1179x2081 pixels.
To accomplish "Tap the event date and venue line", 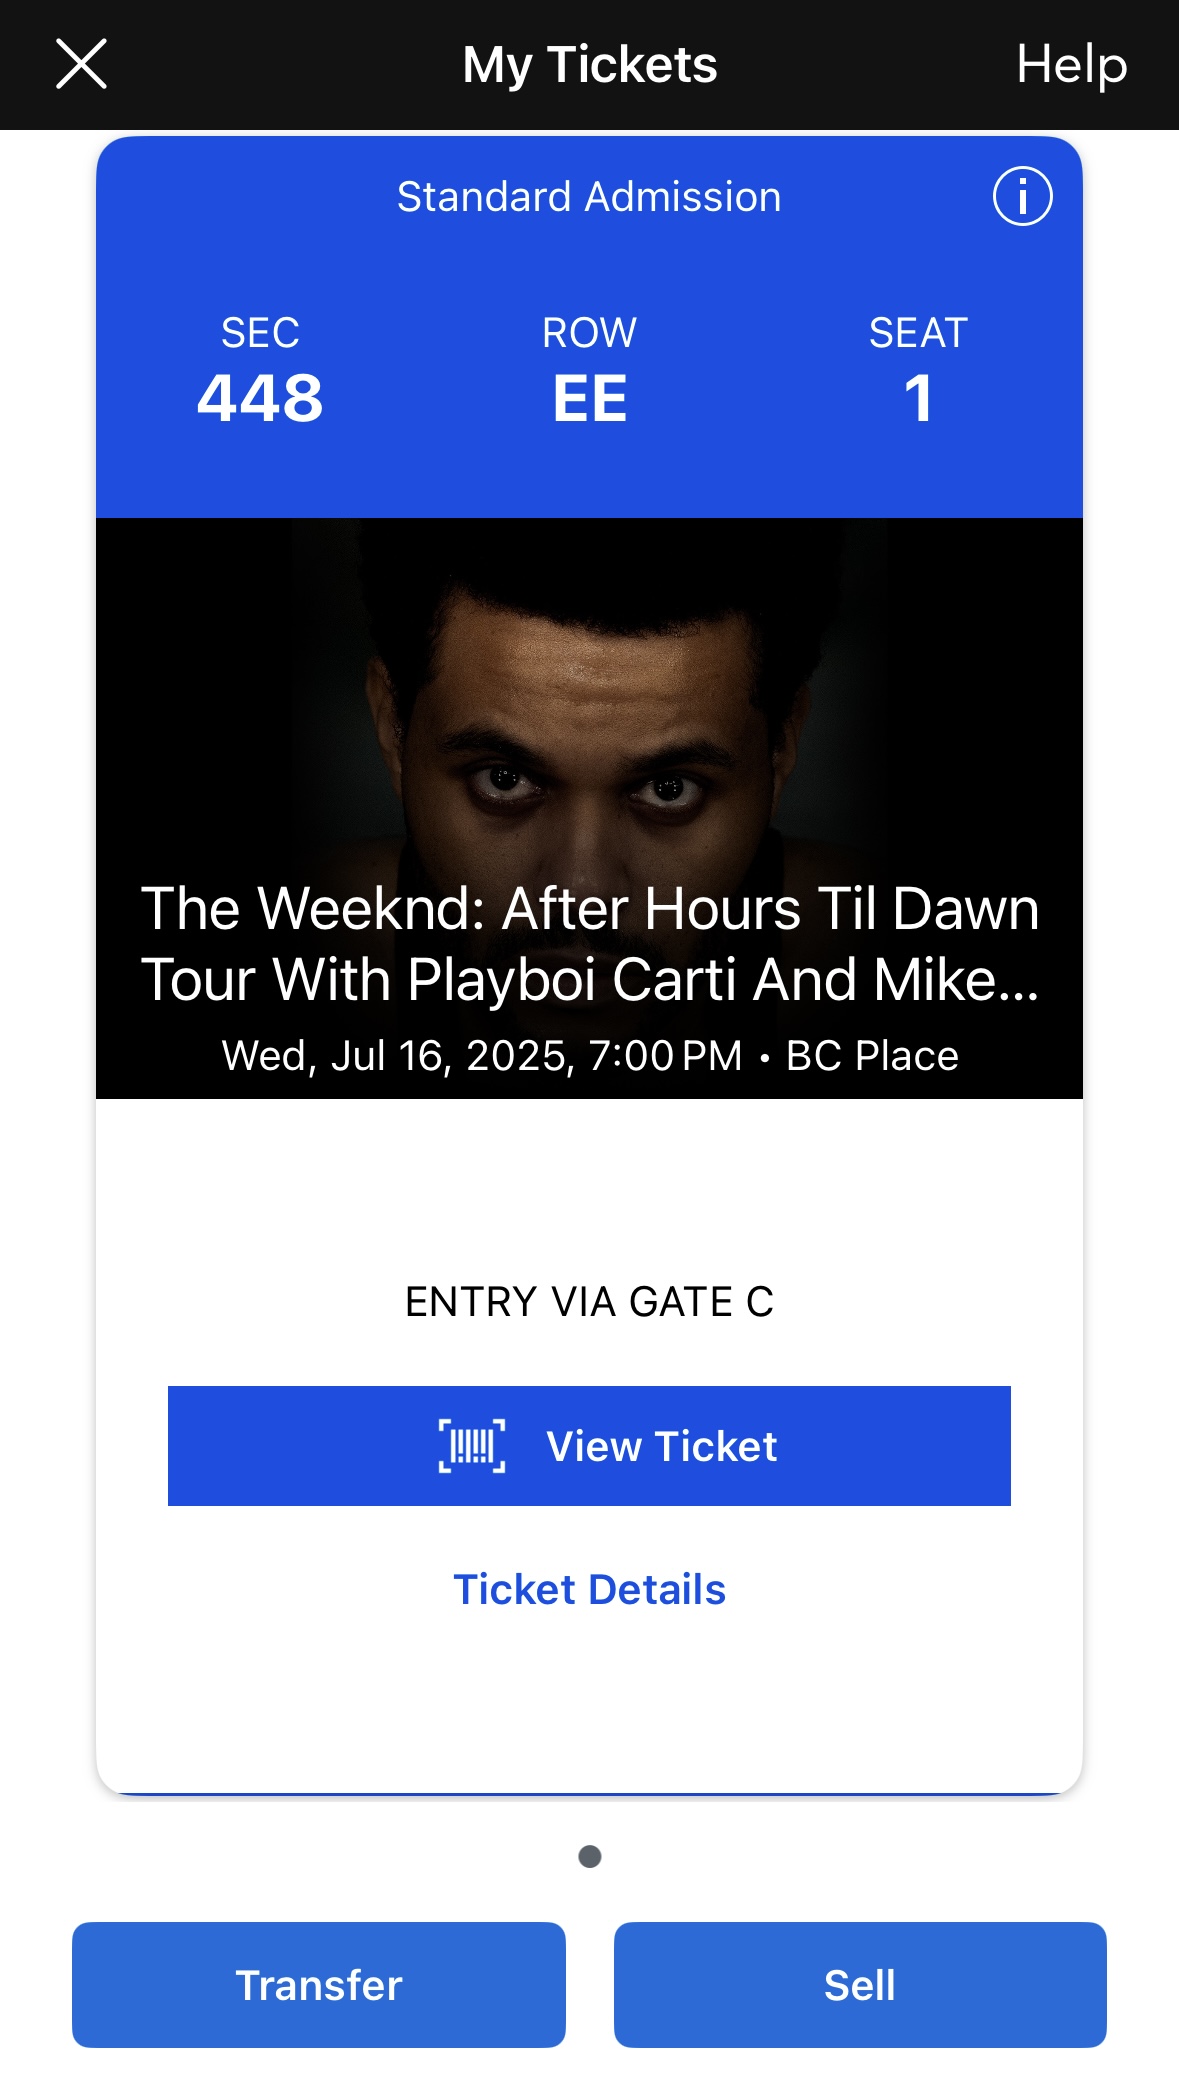I will (590, 1055).
